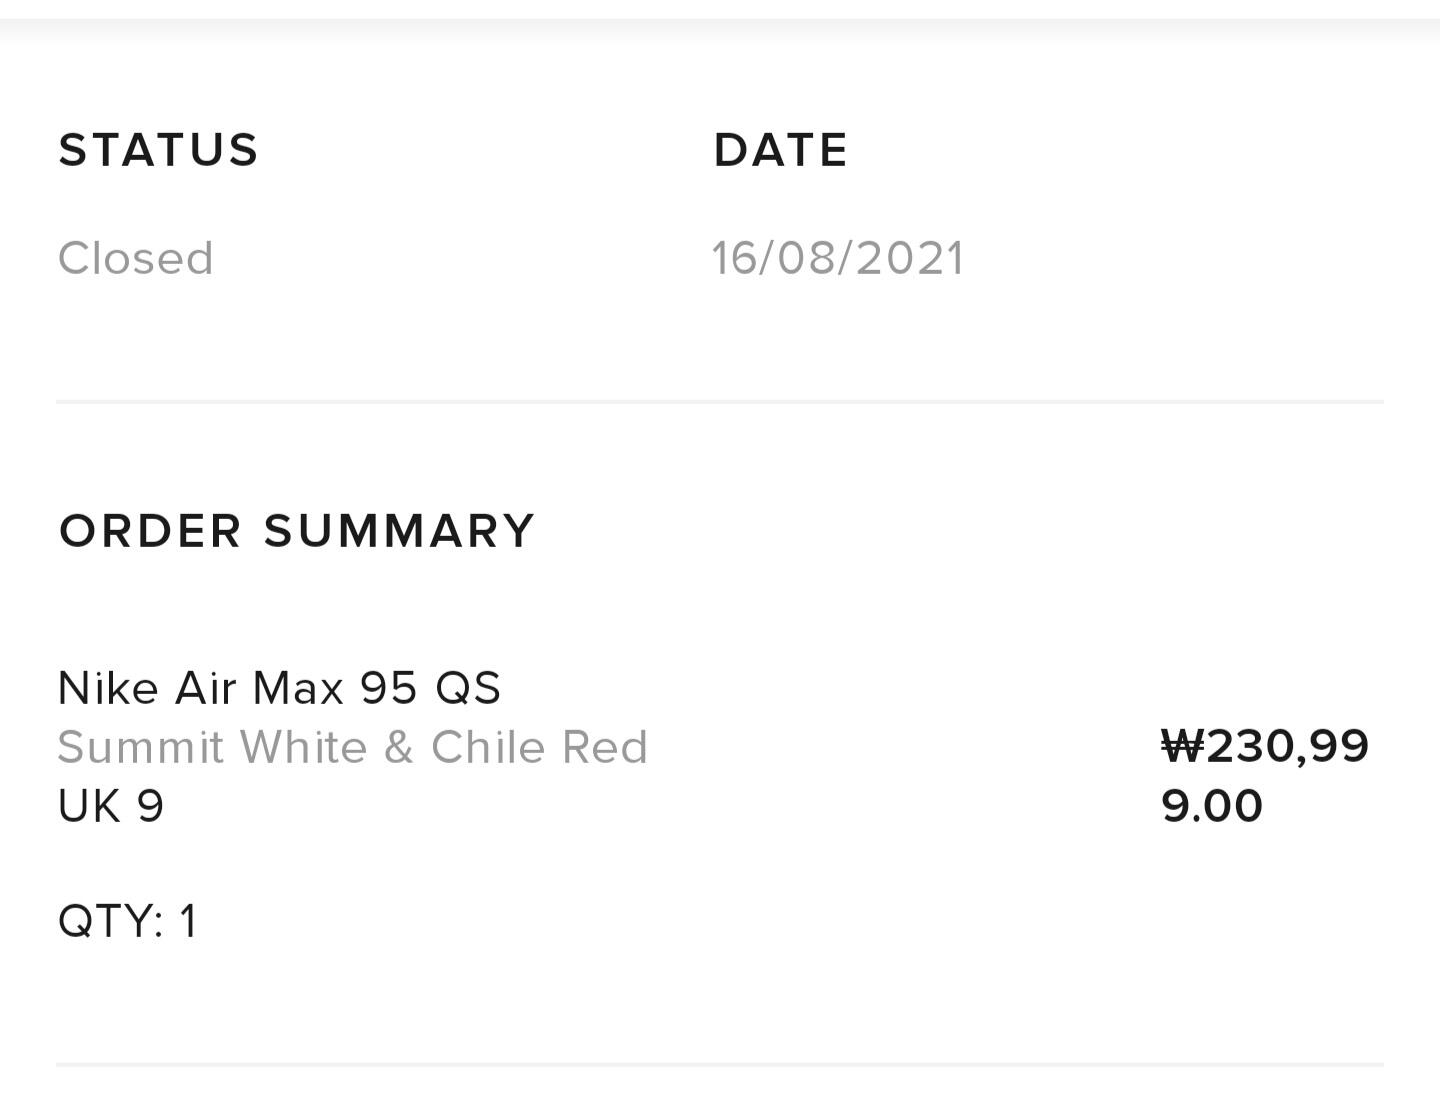Click the quantity number 1
Viewport: 1440px width, 1107px height.
click(x=188, y=920)
